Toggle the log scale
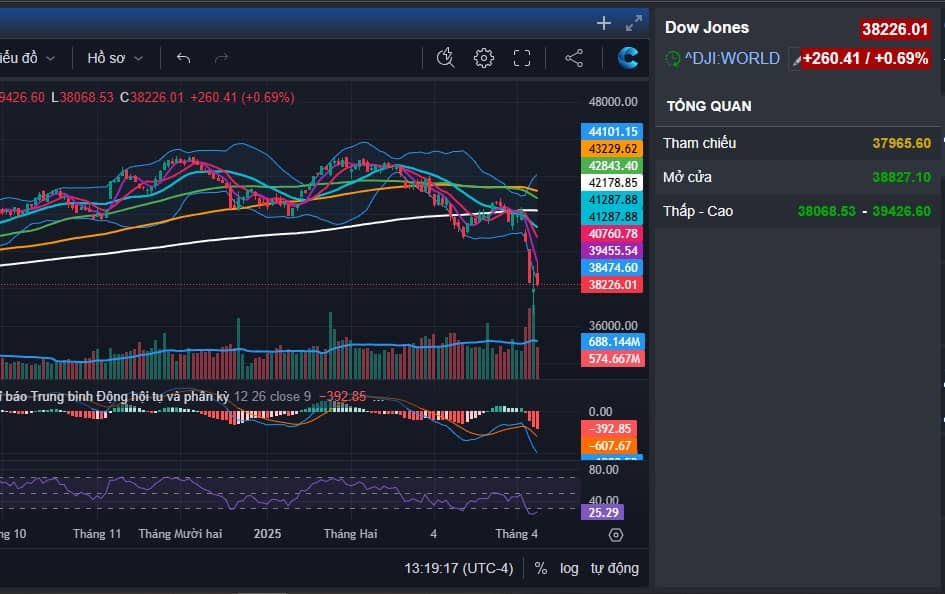The image size is (945, 594). coord(569,568)
